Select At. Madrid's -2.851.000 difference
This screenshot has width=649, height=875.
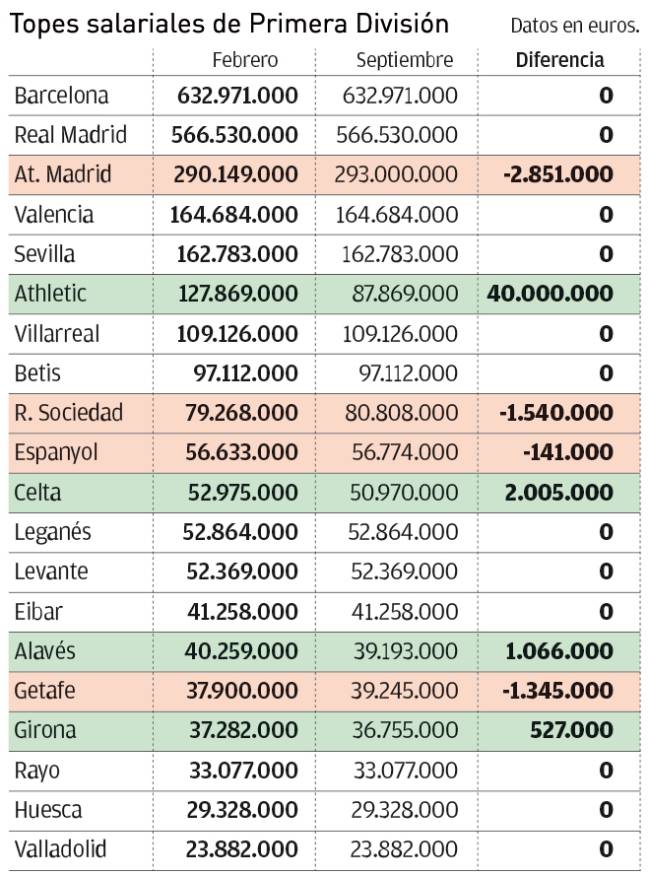pyautogui.click(x=558, y=174)
